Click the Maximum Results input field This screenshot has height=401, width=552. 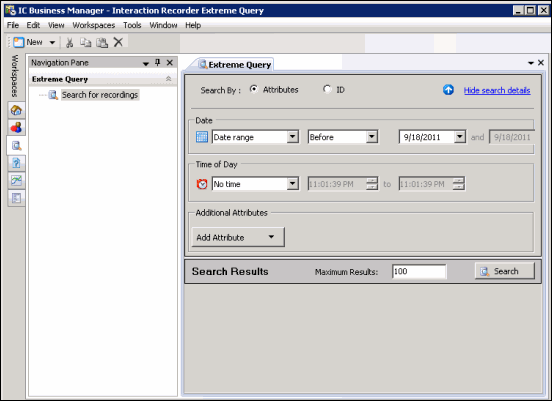[419, 271]
